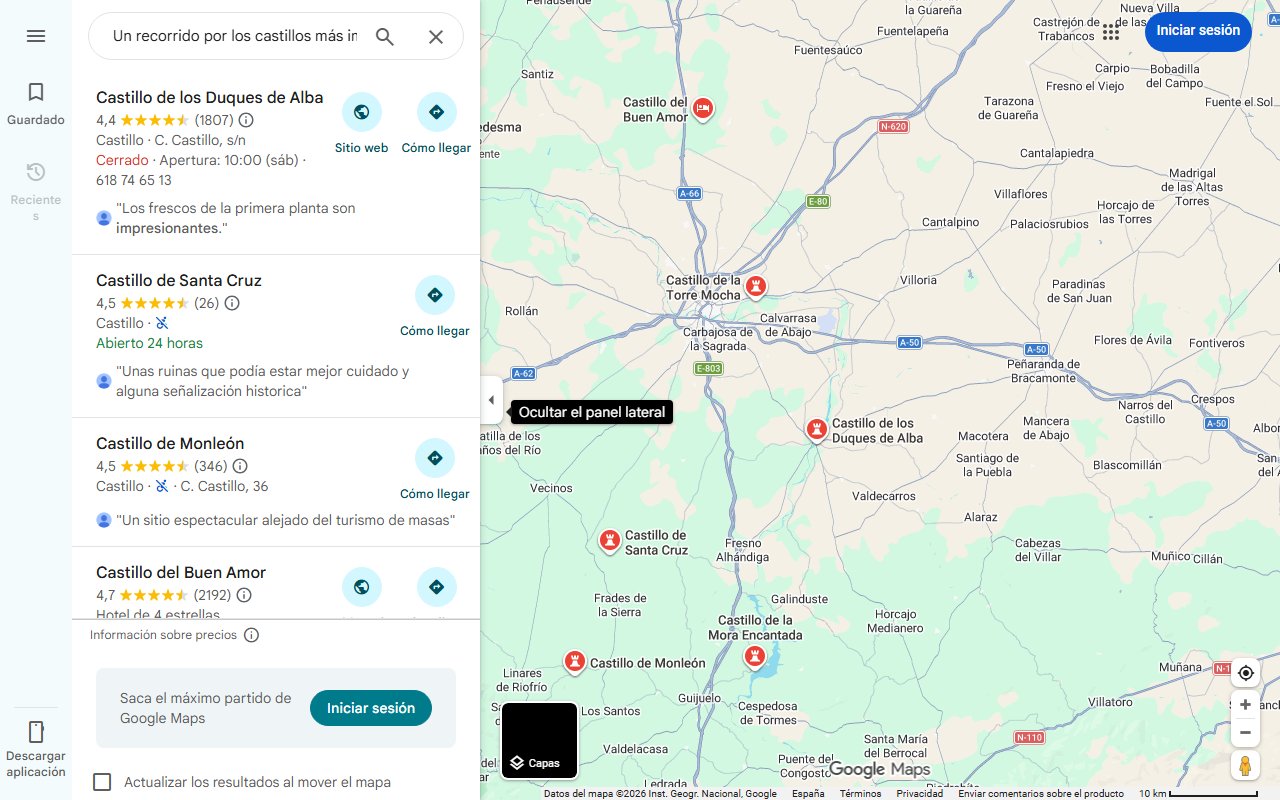Open the Capas layers selector
Viewport: 1280px width, 800px height.
539,741
